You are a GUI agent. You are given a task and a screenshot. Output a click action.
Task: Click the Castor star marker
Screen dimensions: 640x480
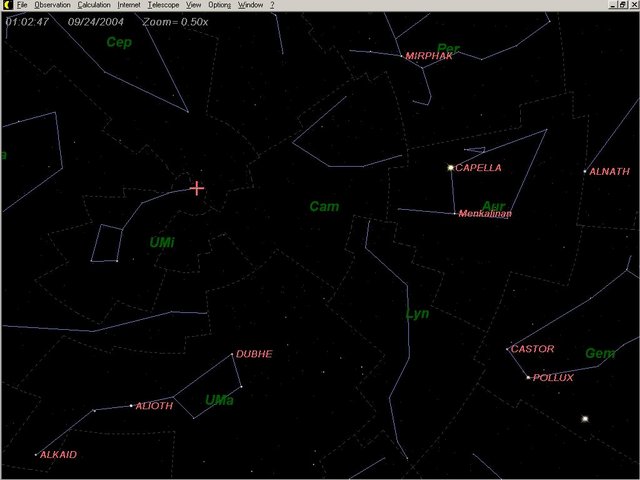coord(508,349)
